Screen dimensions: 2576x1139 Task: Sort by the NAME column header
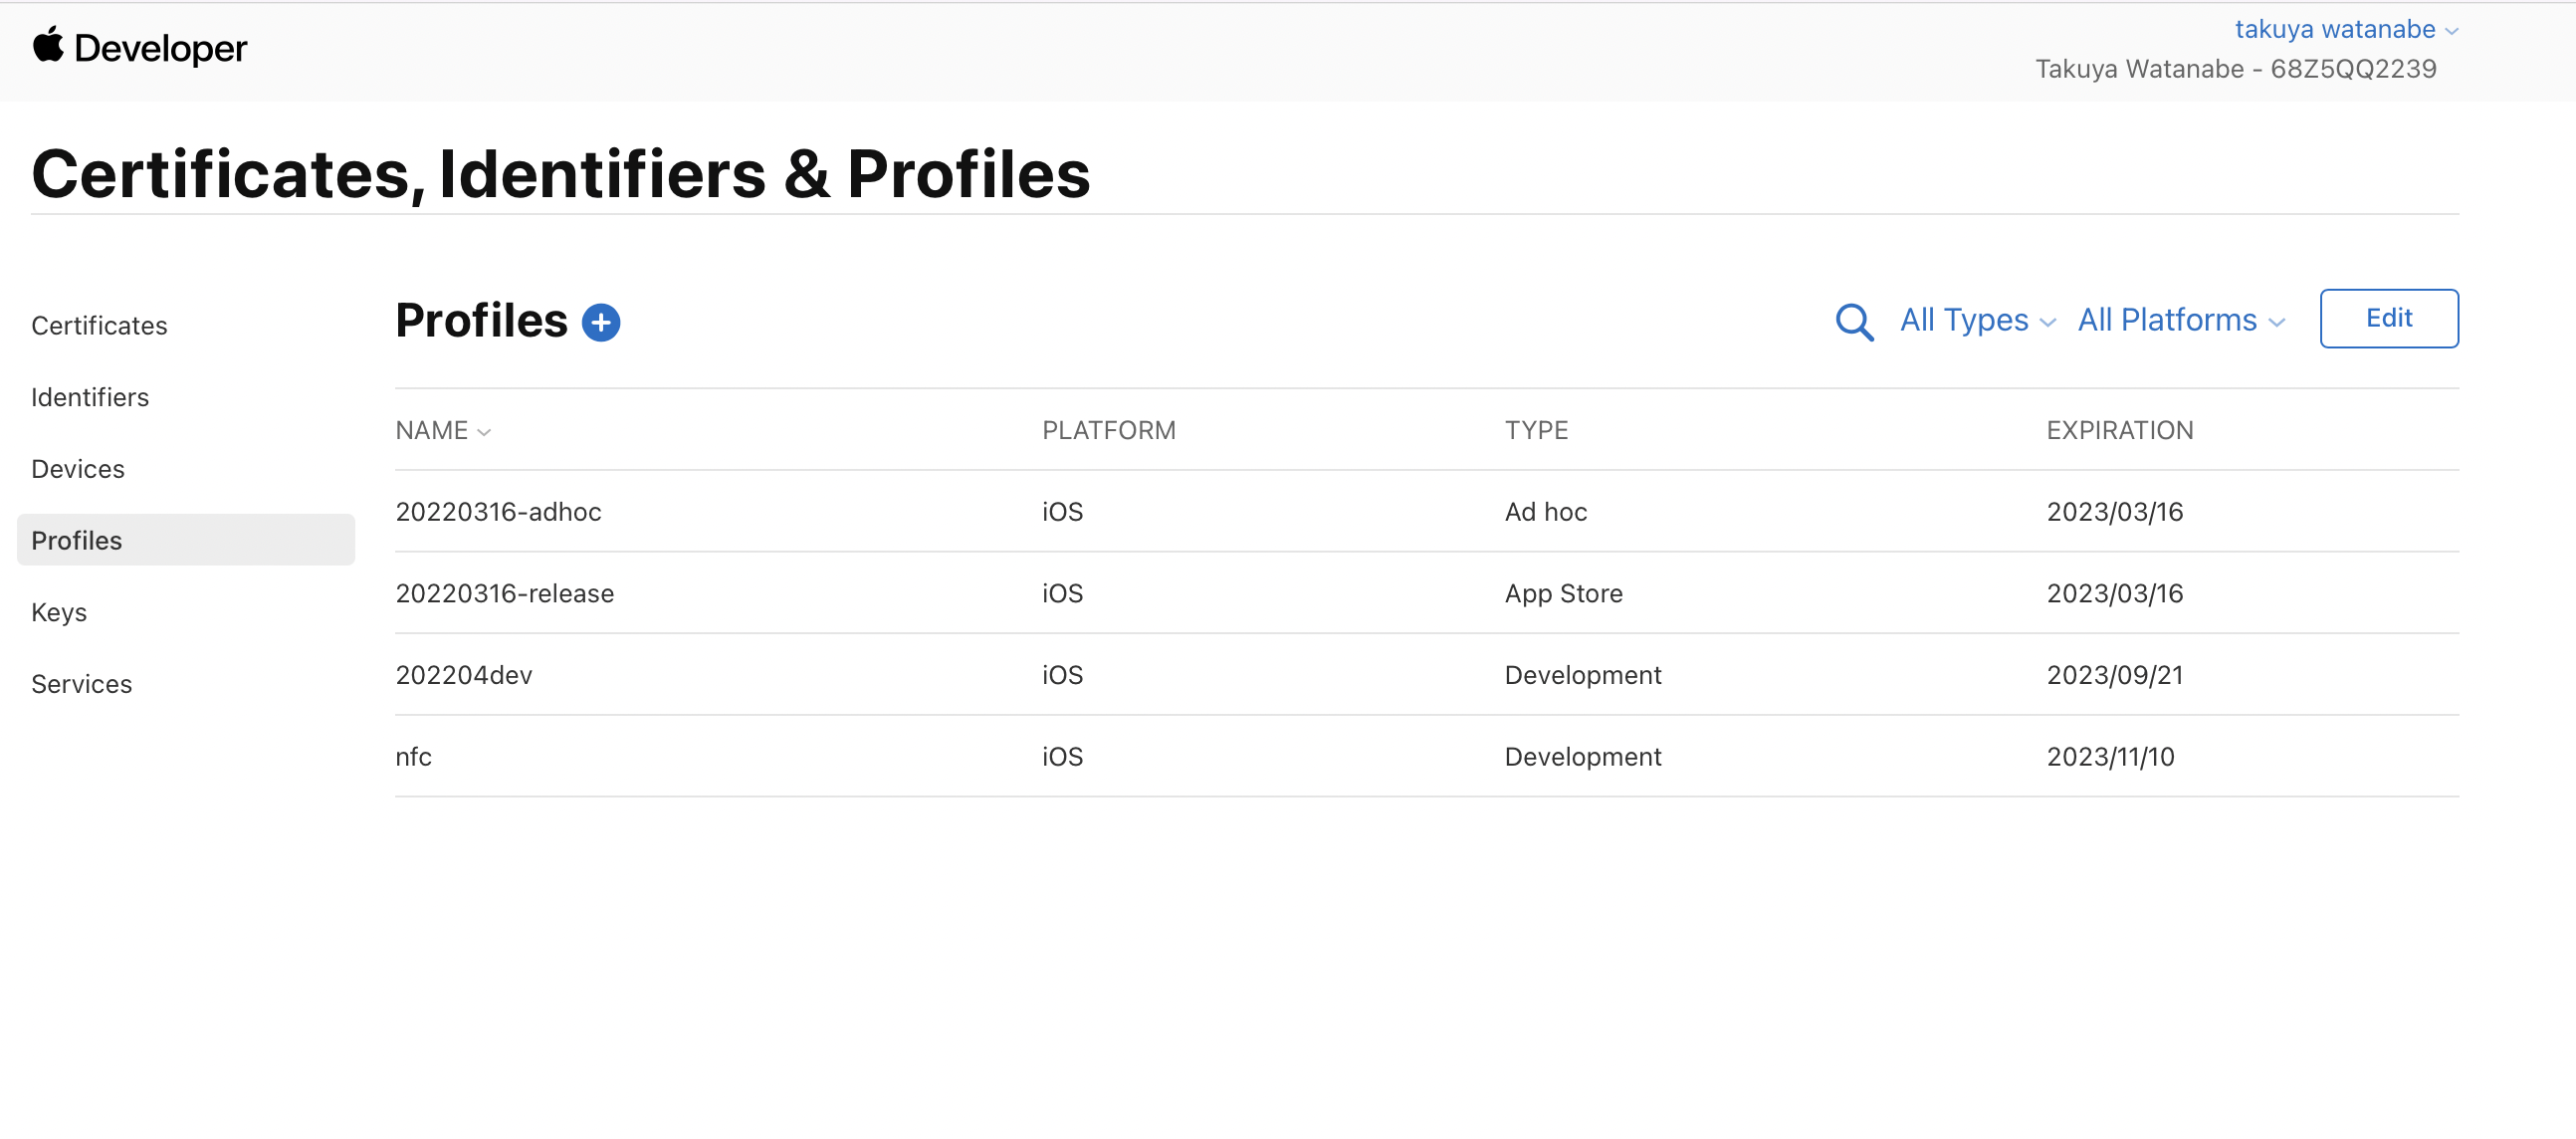click(x=442, y=430)
